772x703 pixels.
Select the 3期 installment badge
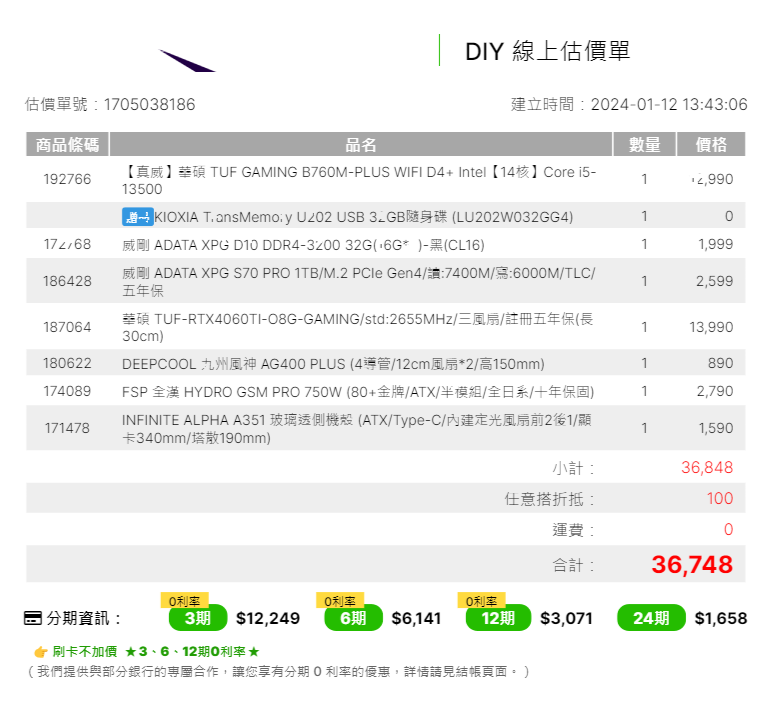click(198, 618)
